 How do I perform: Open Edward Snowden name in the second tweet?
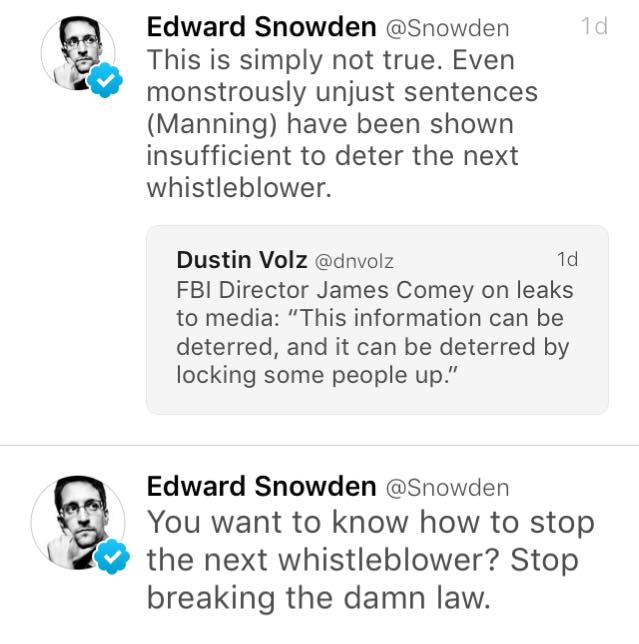coord(262,486)
